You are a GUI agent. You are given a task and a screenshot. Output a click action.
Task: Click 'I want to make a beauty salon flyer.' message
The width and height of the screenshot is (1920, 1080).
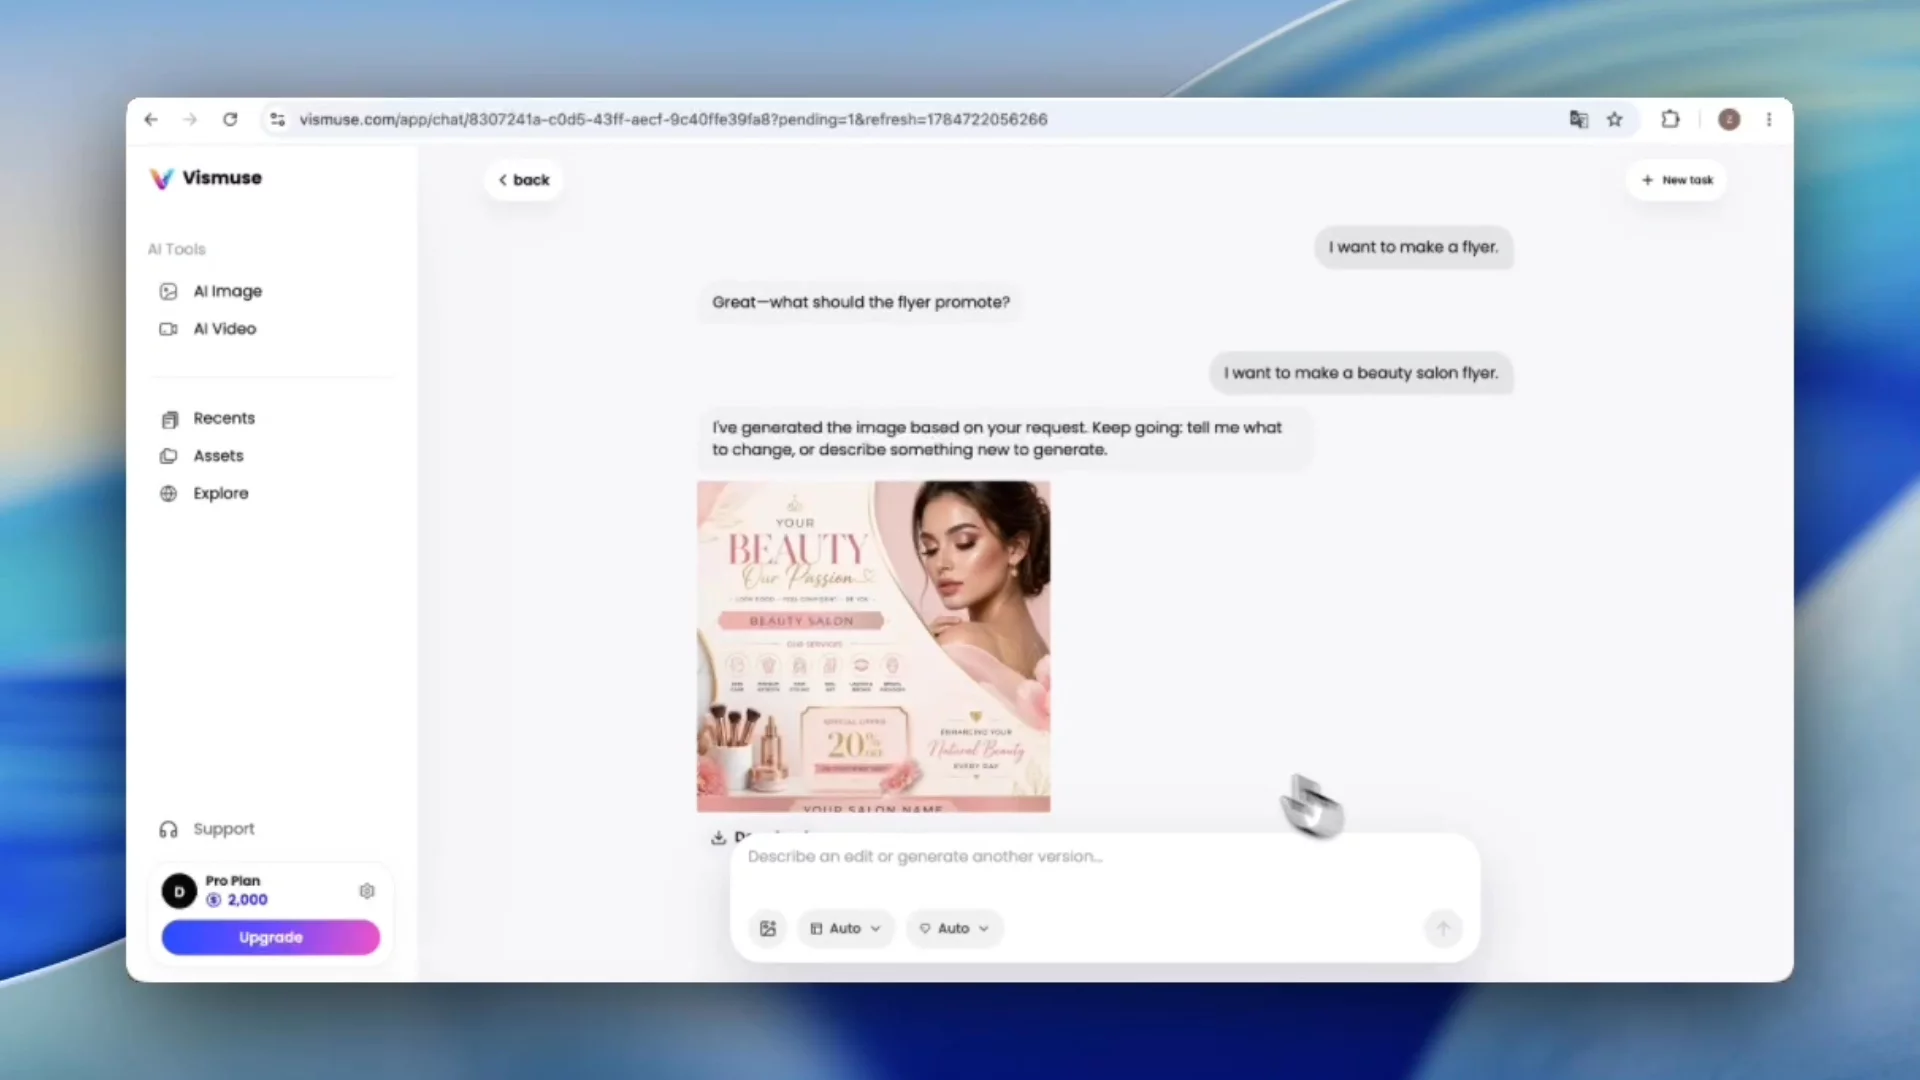point(1361,373)
